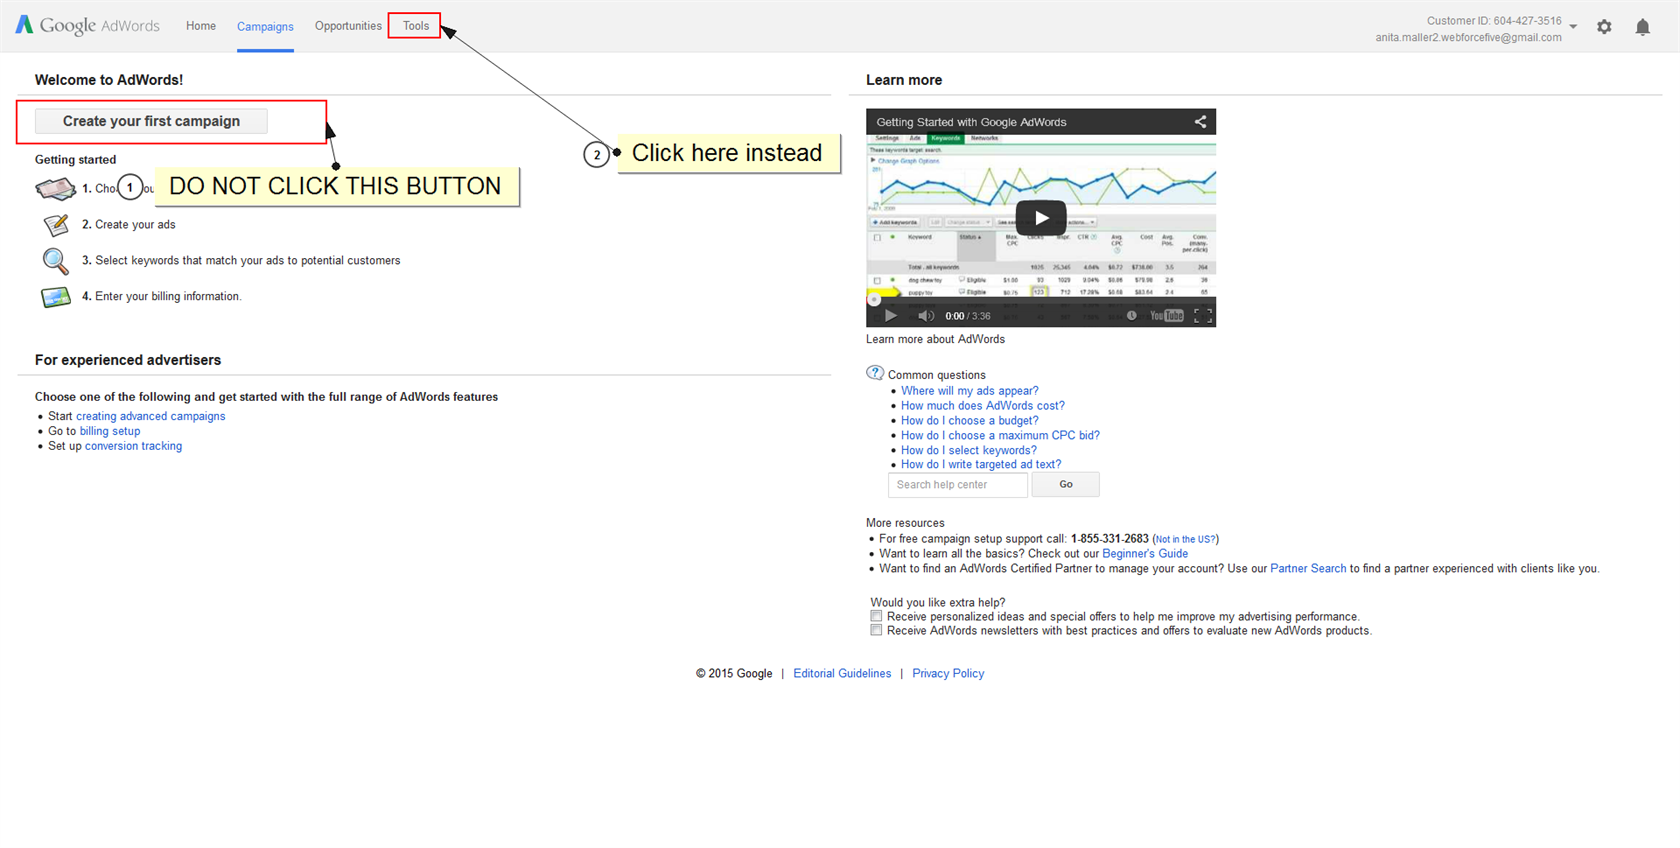Screen dimensions: 1680x848
Task: Click the magnifying glass keywords icon
Action: pos(55,261)
